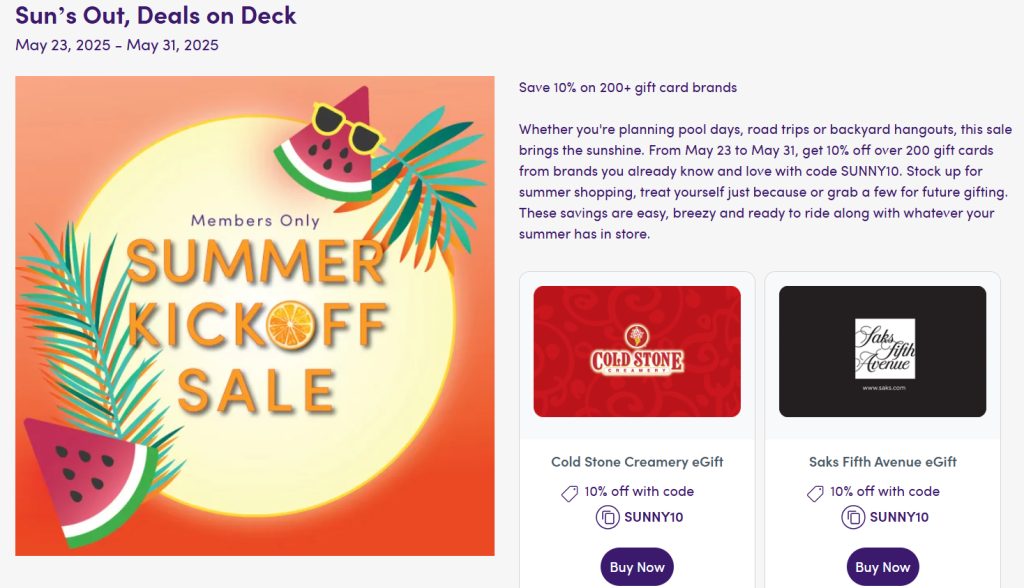Image resolution: width=1024 pixels, height=588 pixels.
Task: Select the SUNNY10 code text under Cold Stone
Action: click(654, 517)
